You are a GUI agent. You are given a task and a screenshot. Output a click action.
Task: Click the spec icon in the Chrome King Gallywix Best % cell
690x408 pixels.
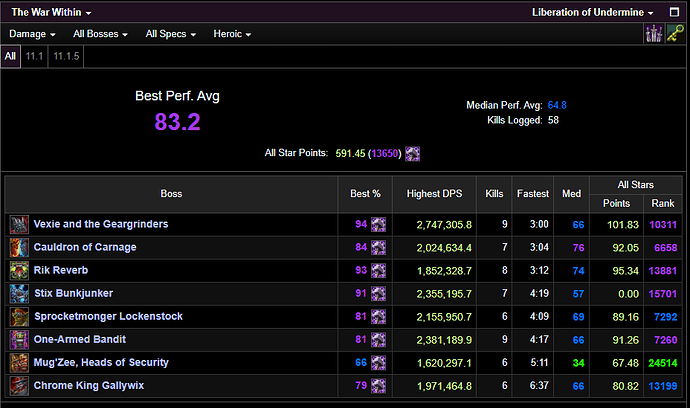pos(378,386)
